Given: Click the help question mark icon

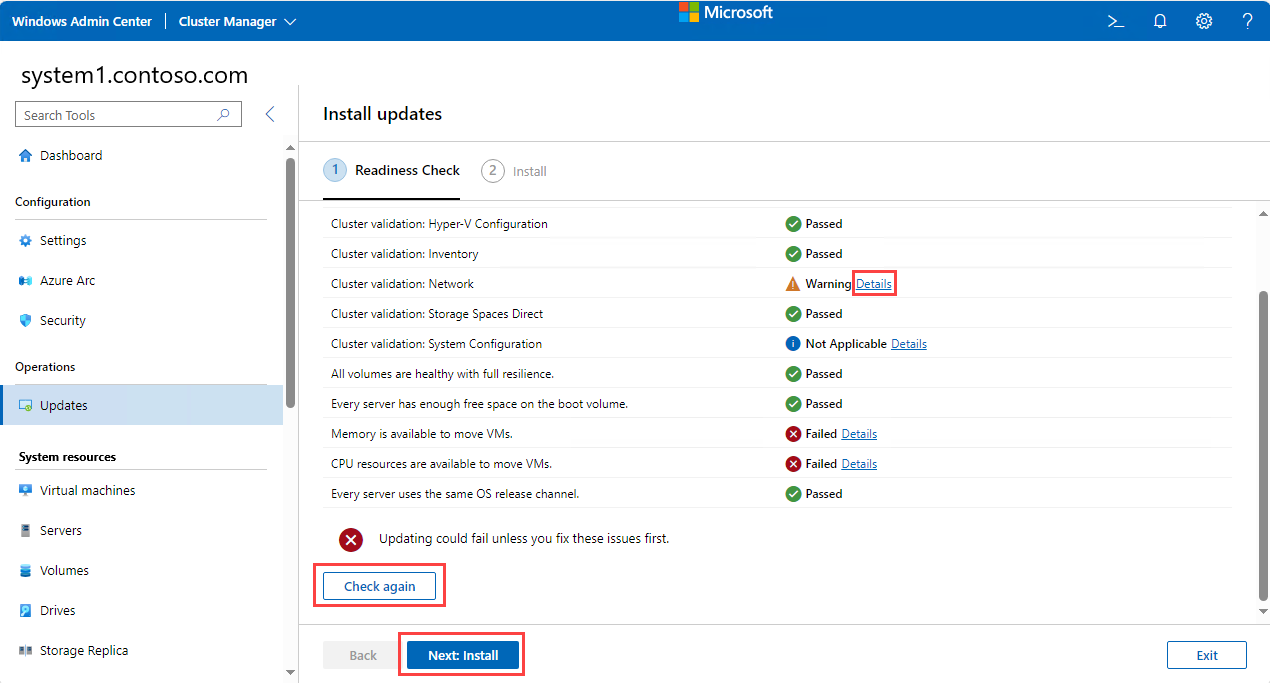Looking at the screenshot, I should [x=1247, y=21].
